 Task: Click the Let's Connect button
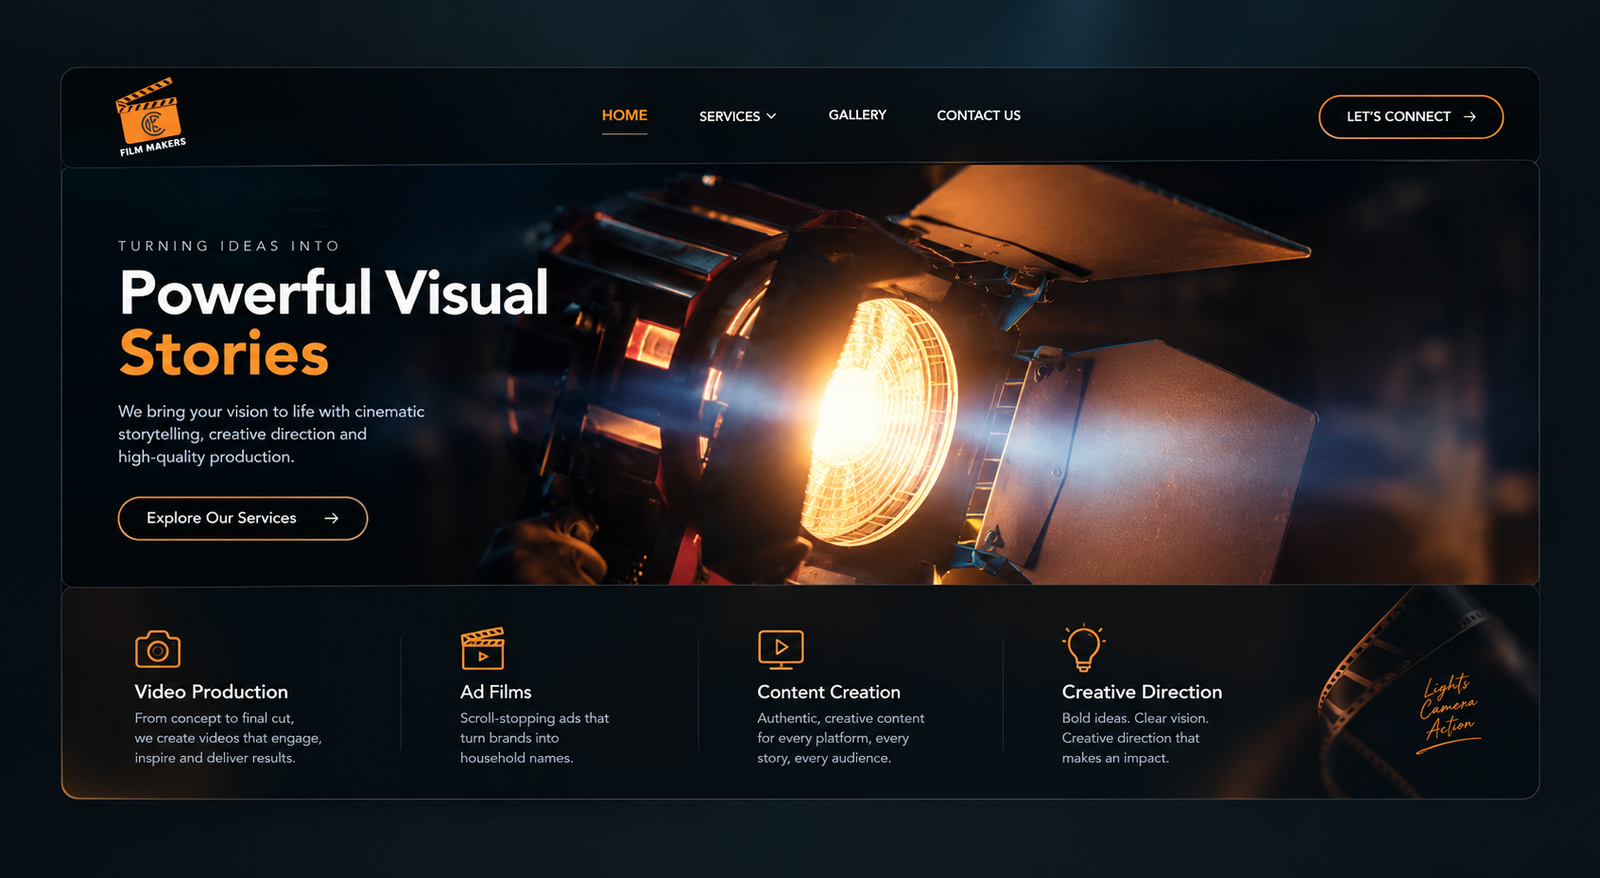[x=1411, y=117]
